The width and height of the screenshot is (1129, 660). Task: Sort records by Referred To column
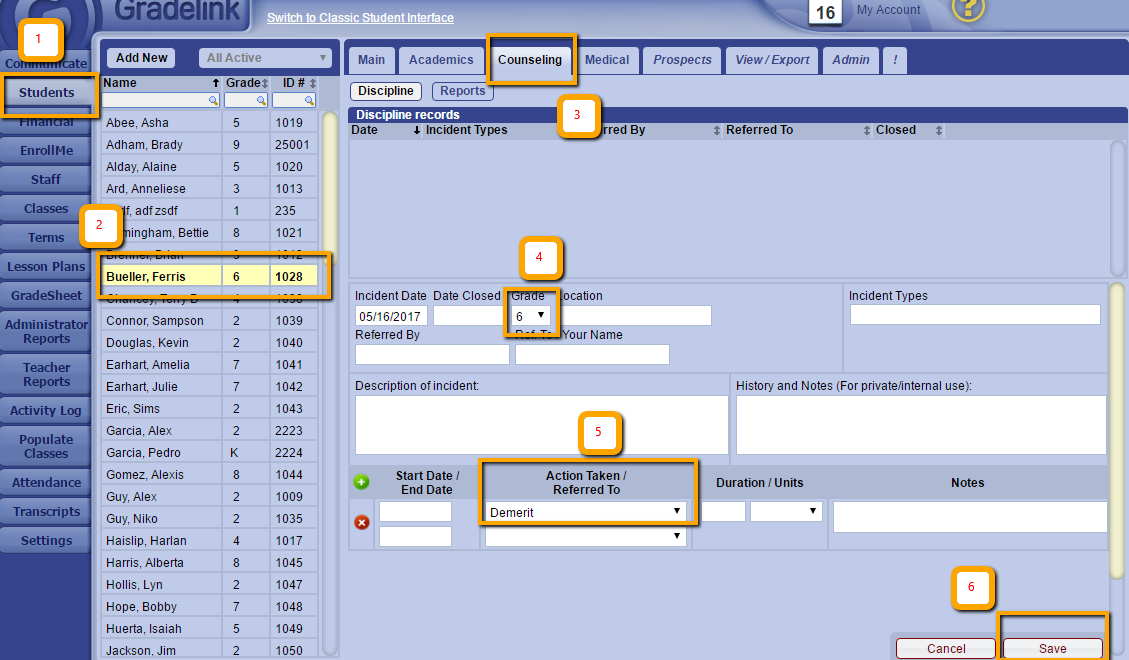pyautogui.click(x=866, y=130)
